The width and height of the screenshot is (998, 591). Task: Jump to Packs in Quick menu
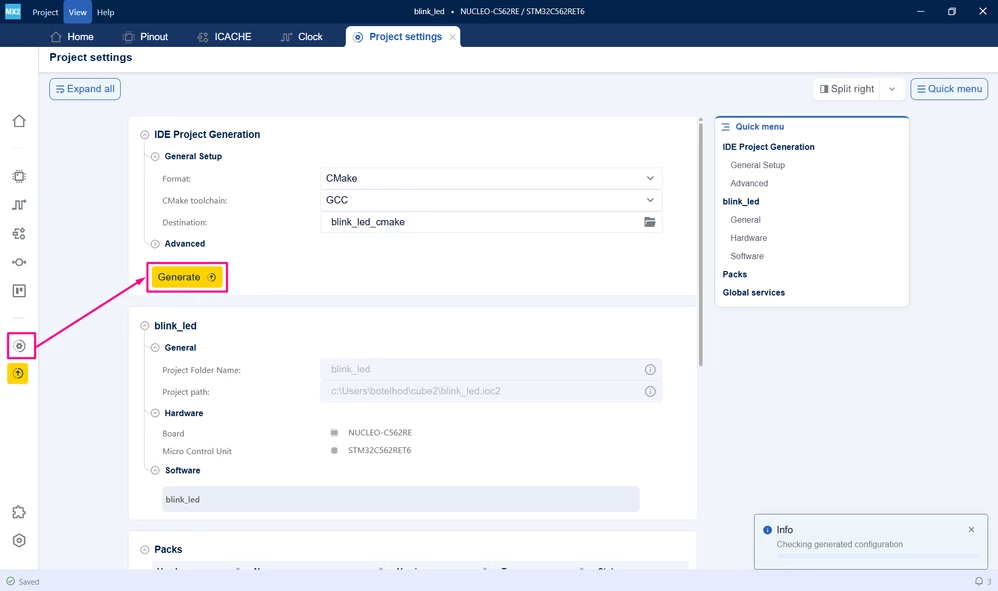(x=734, y=275)
